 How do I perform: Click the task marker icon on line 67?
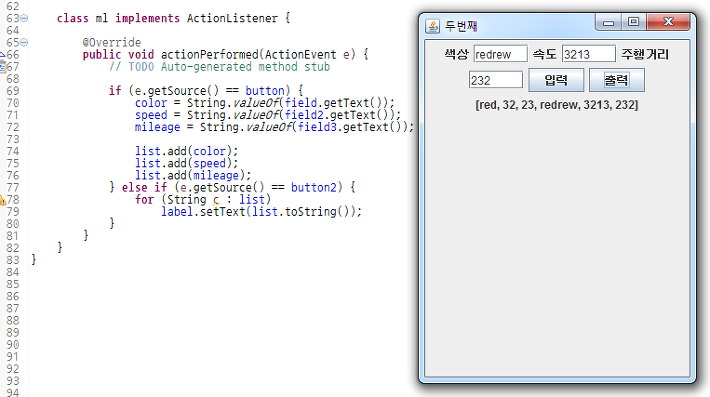click(2, 67)
